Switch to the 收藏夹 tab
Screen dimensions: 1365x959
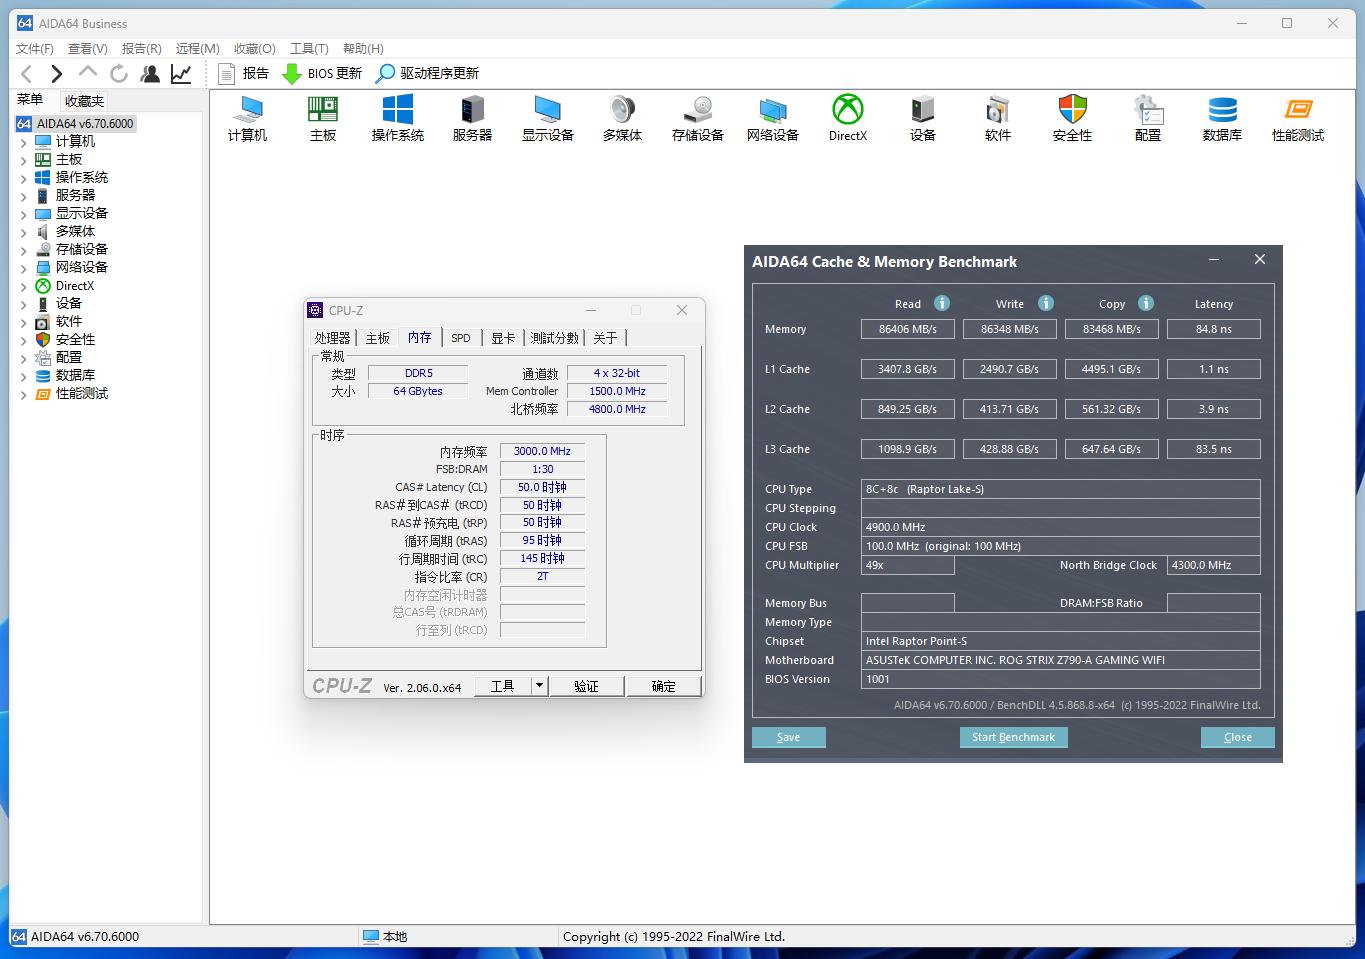(x=84, y=101)
